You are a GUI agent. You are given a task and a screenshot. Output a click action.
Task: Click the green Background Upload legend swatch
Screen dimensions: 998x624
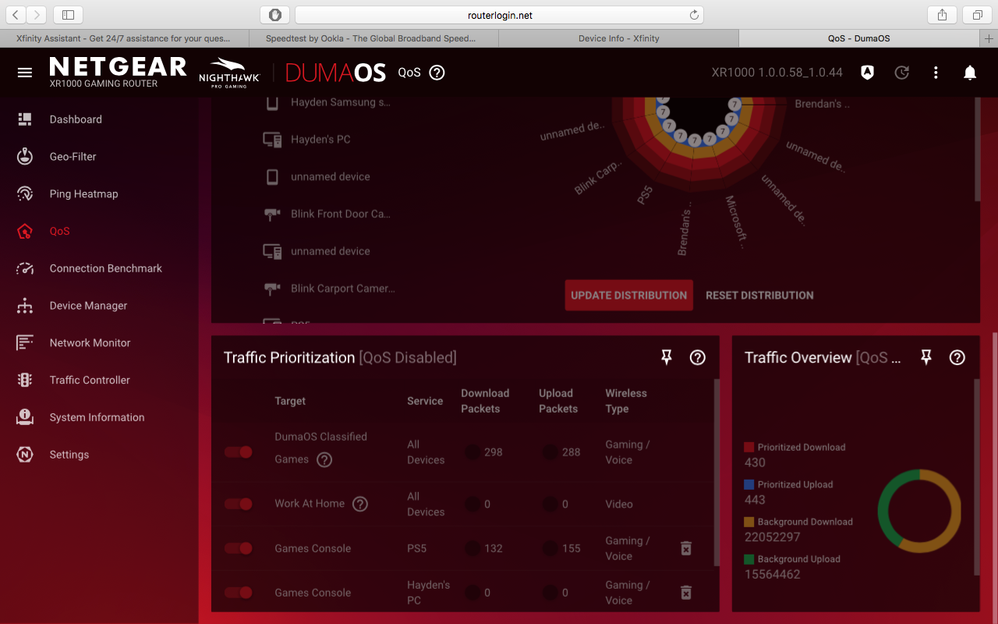[x=749, y=559]
